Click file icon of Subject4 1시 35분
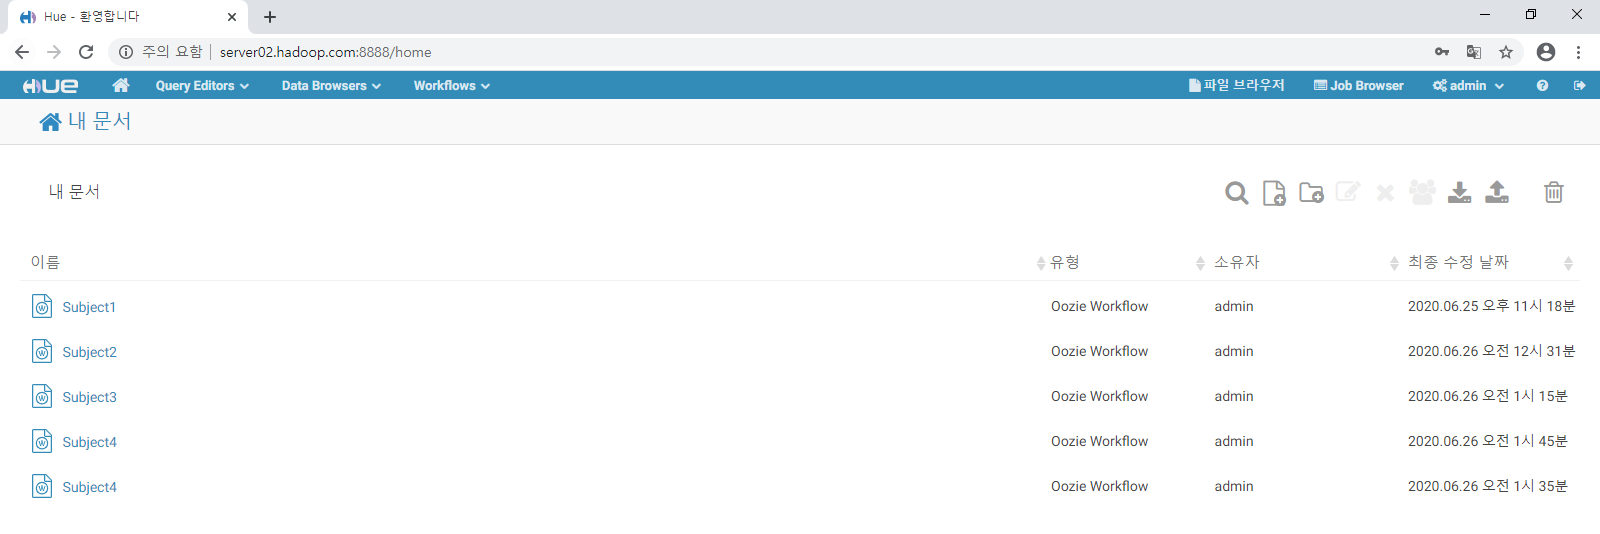1600x534 pixels. [x=42, y=486]
